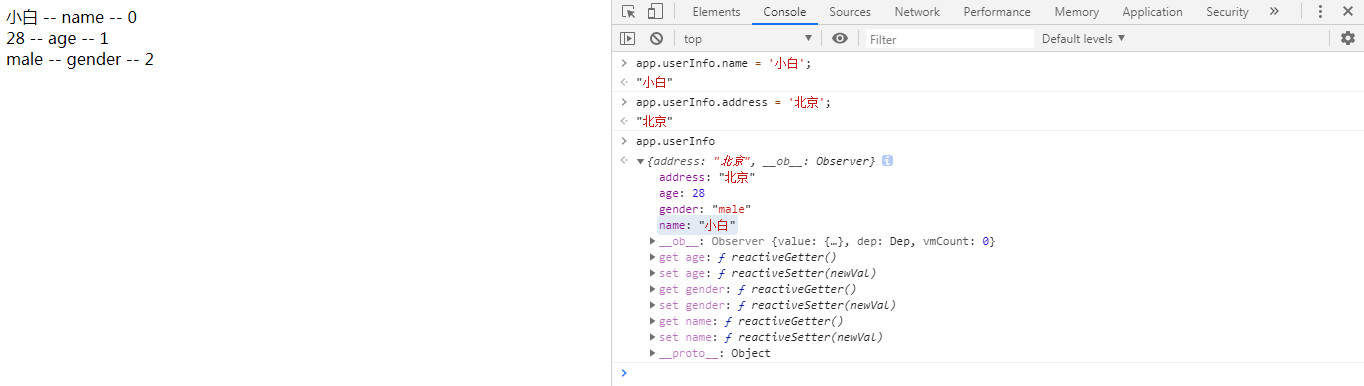The width and height of the screenshot is (1364, 386).
Task: Expand the set gender reactiveSetter
Action: point(653,305)
